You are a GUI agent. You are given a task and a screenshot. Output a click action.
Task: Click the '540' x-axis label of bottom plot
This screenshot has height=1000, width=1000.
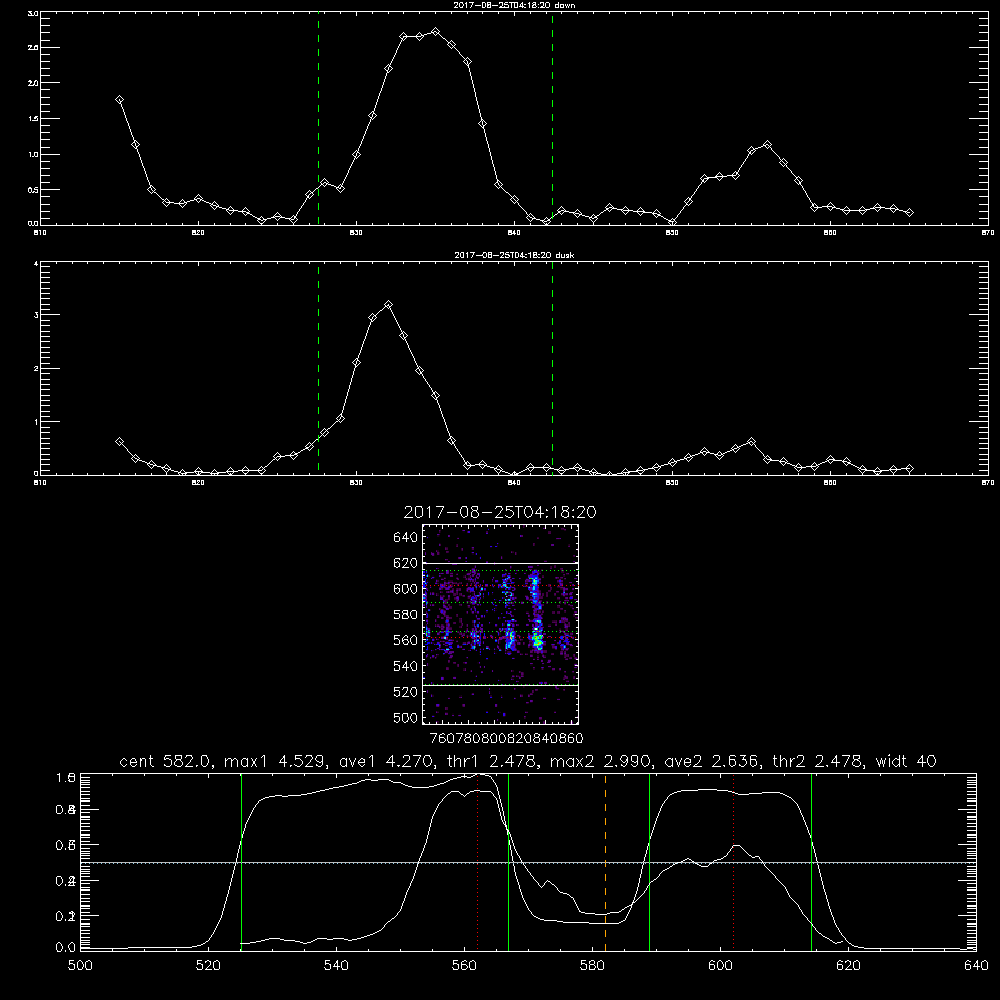(336, 966)
